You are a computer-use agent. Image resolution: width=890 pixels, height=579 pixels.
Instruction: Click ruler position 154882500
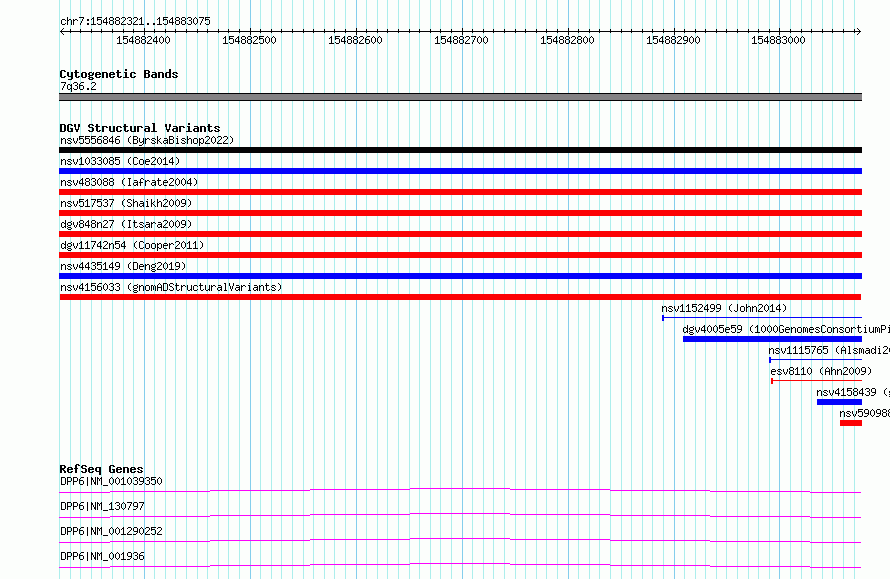pyautogui.click(x=249, y=40)
